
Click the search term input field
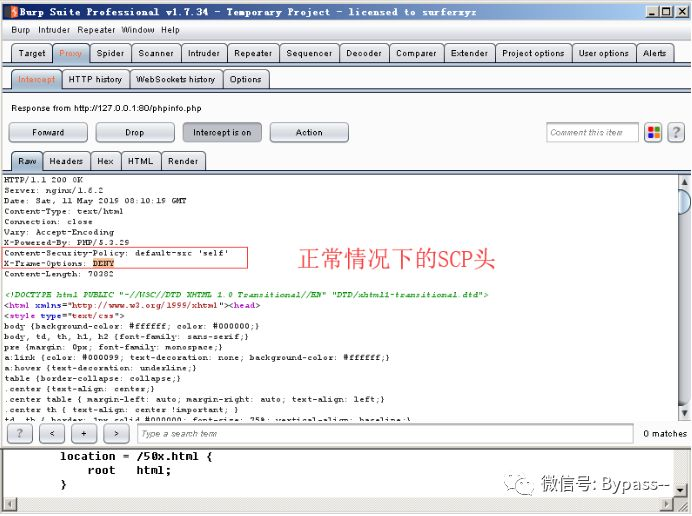tap(385, 433)
